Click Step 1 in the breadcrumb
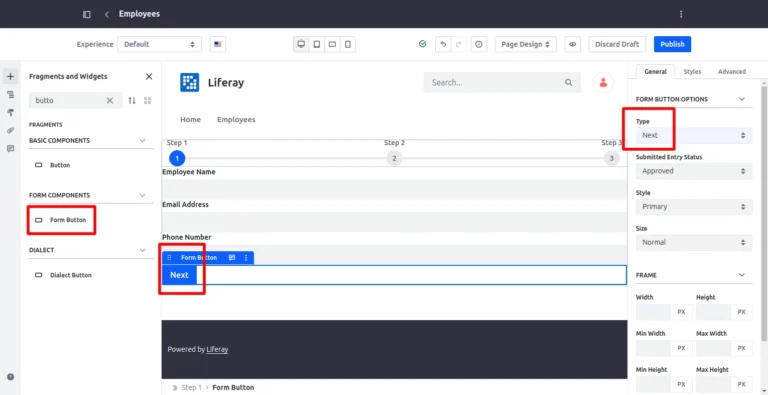Screen dimensions: 768x395 click(x=192, y=388)
